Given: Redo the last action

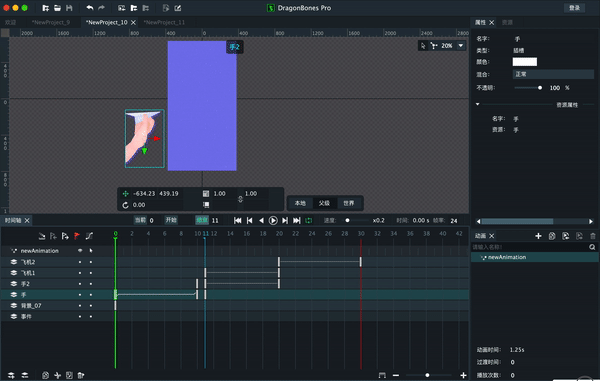Looking at the screenshot, I should pos(101,8).
